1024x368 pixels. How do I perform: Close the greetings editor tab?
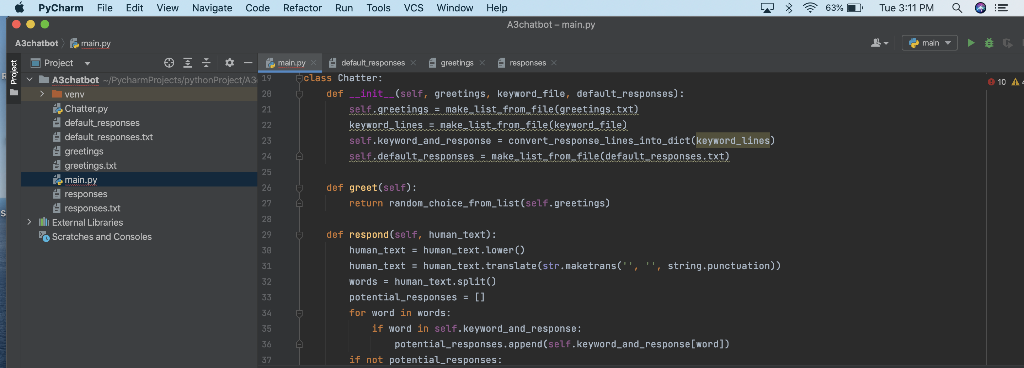[482, 63]
